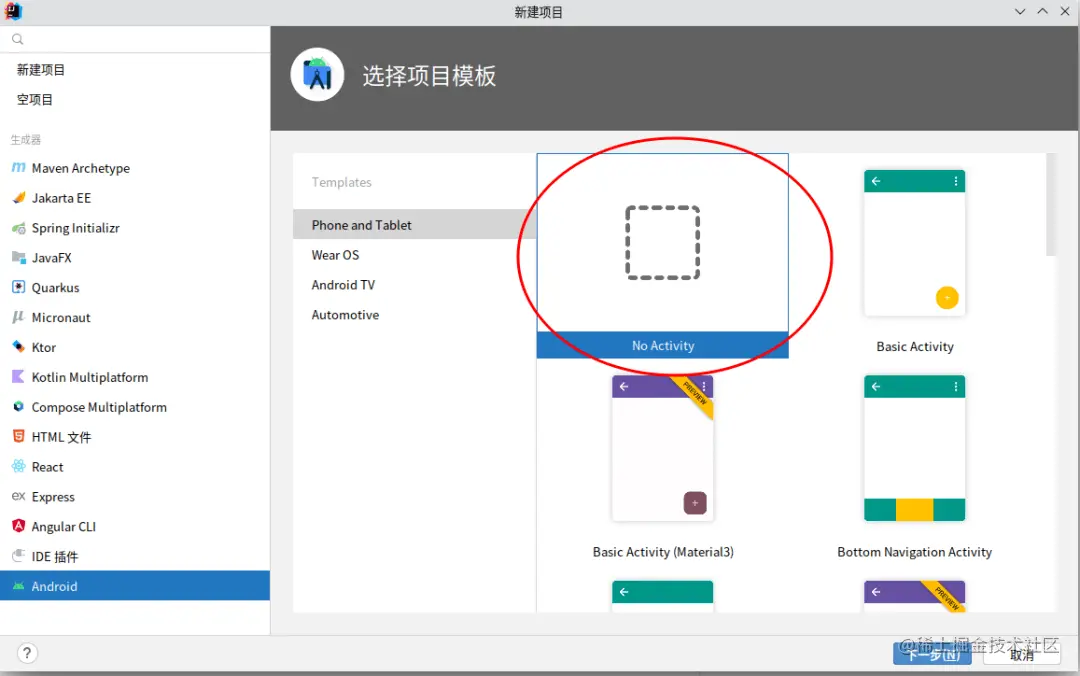The image size is (1080, 676).
Task: Click the Spring Initializr leaf icon
Action: pyautogui.click(x=19, y=227)
